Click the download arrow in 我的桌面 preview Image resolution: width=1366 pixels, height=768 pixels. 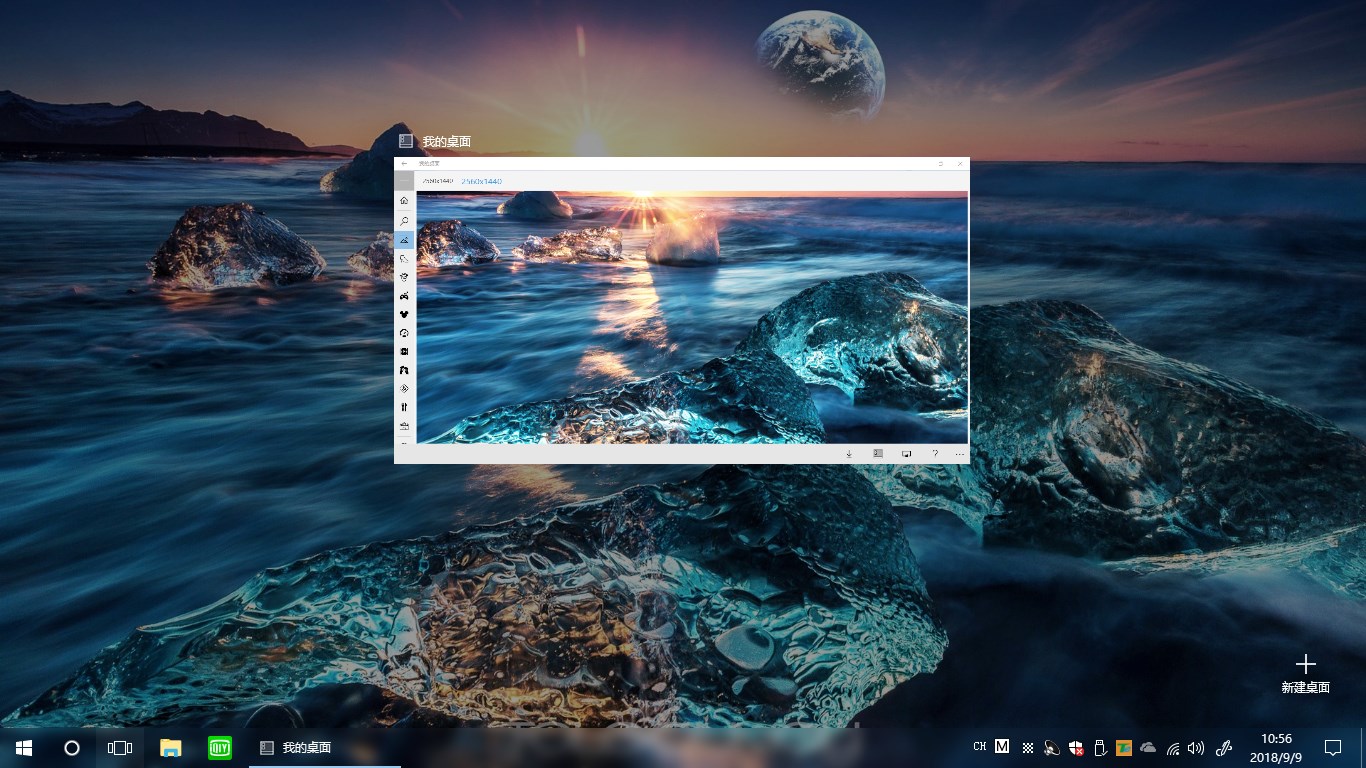849,454
